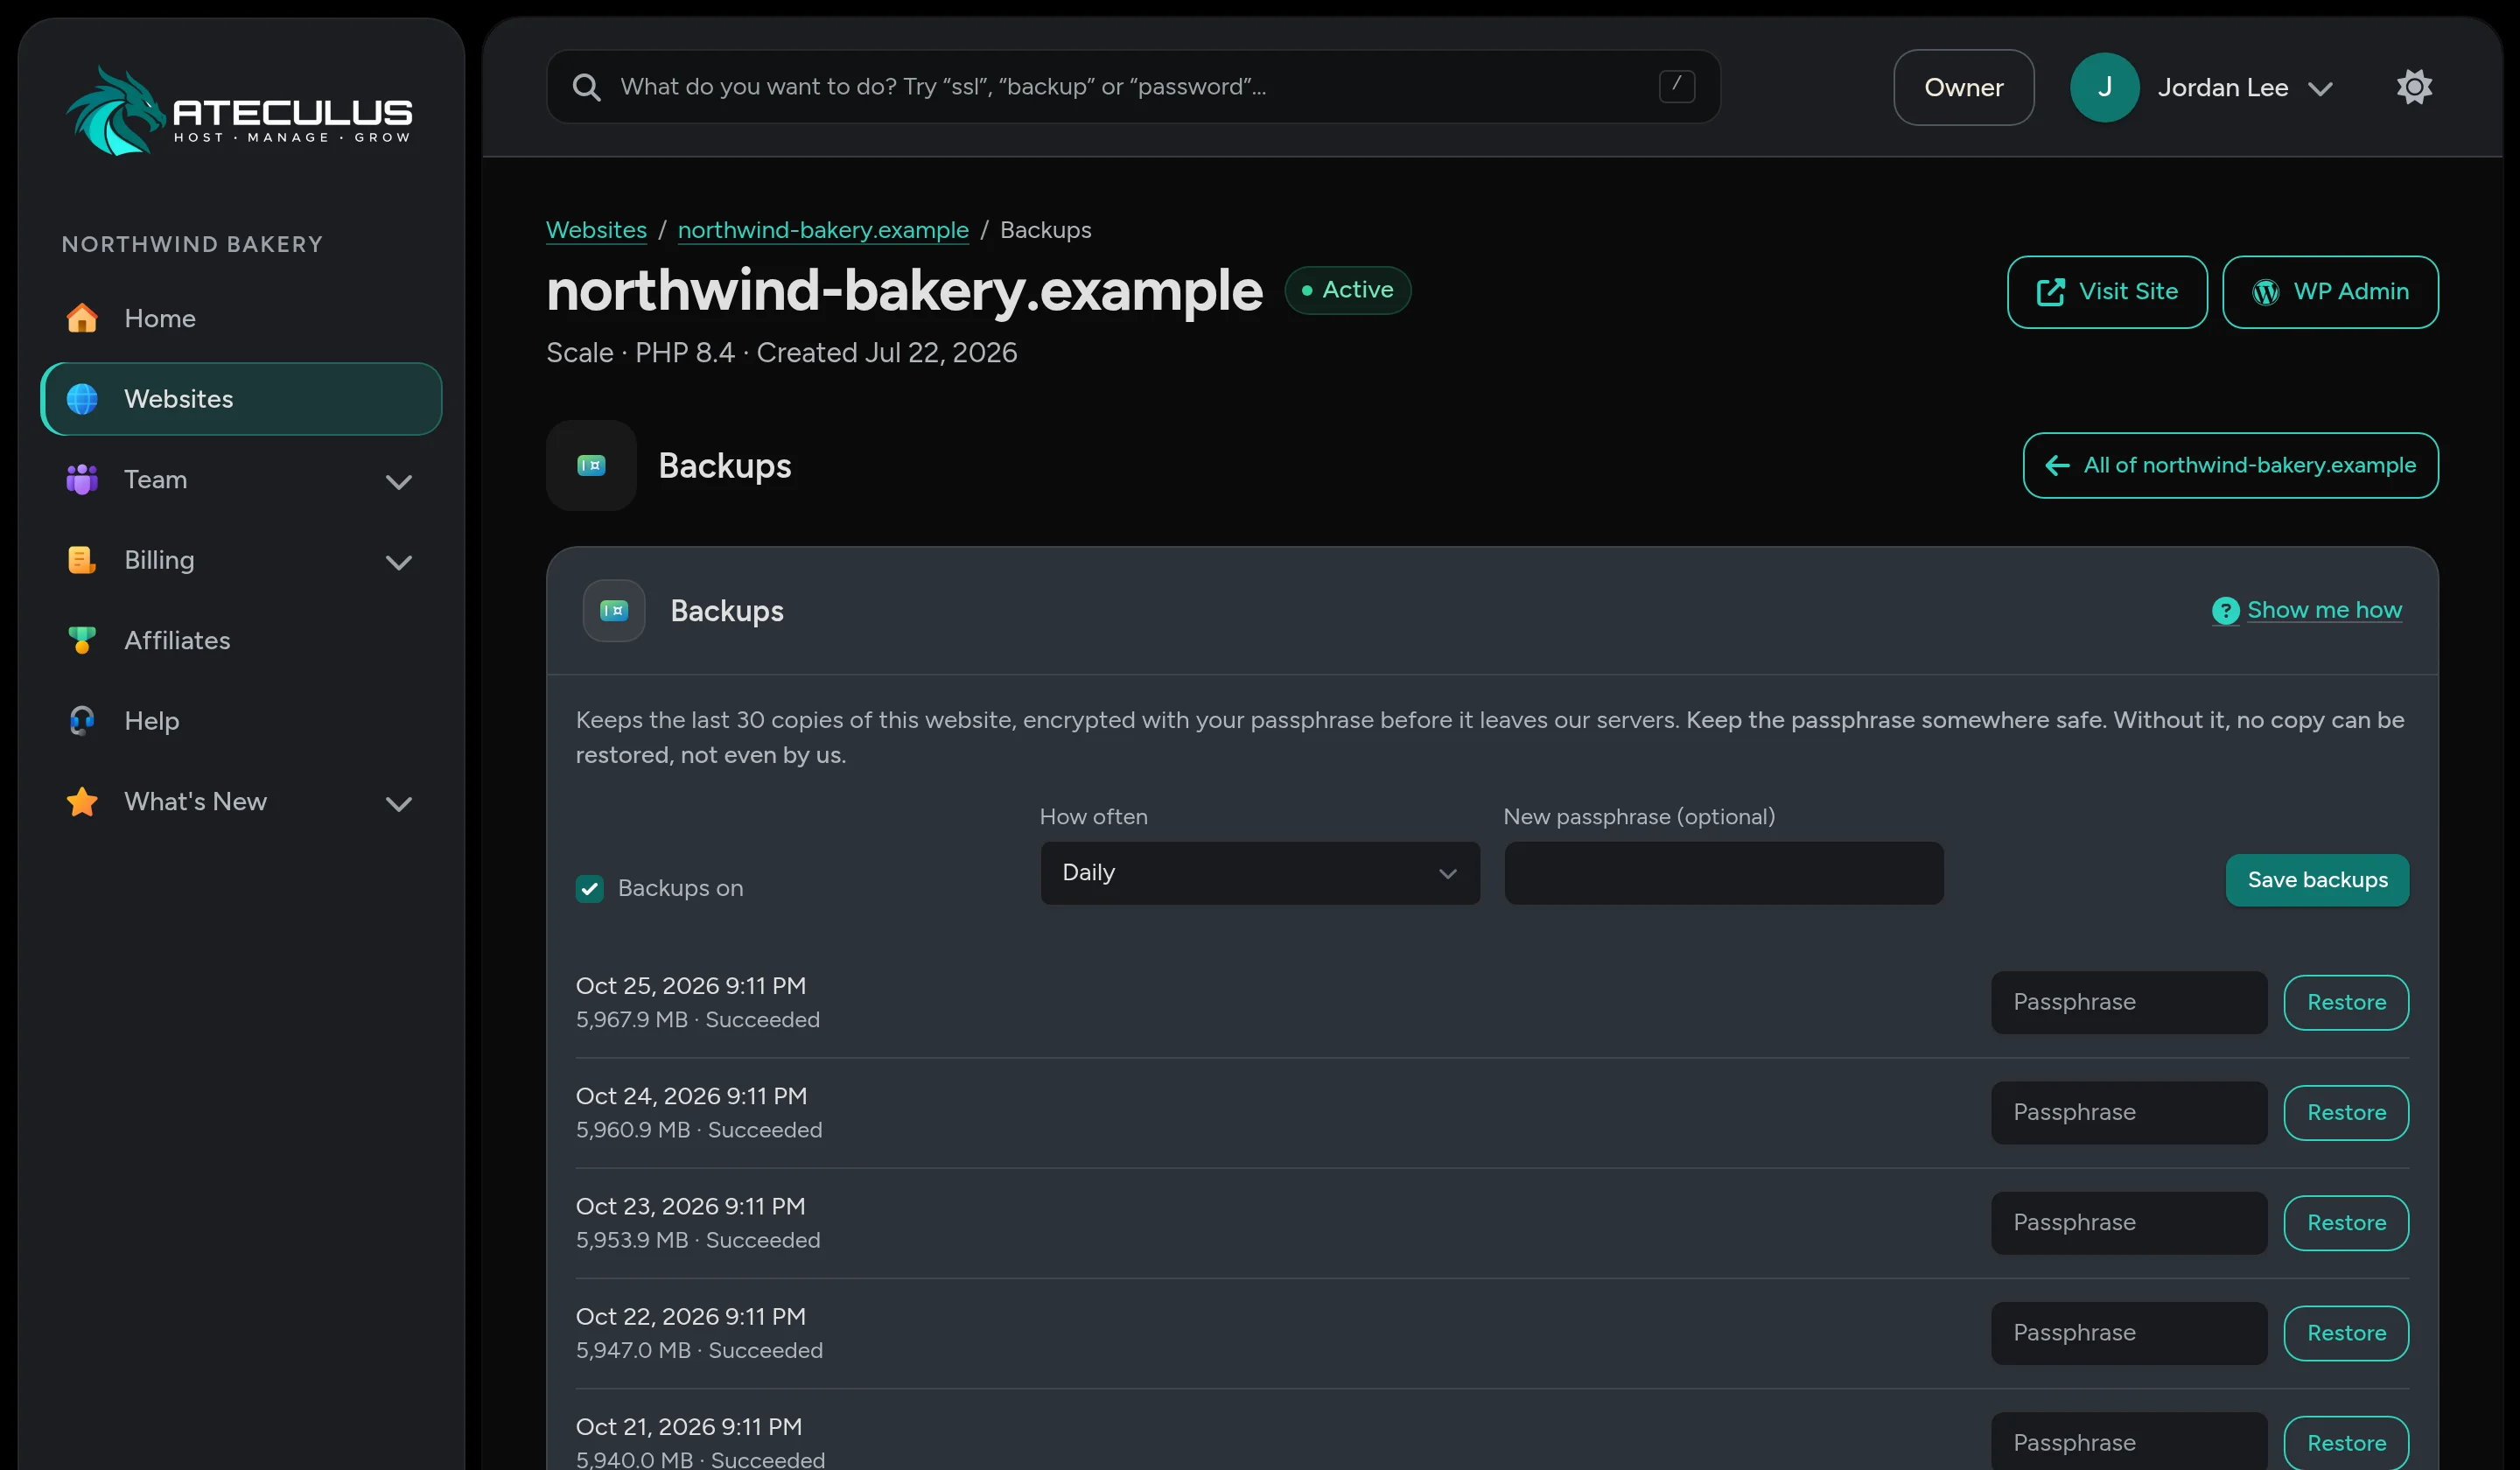Image resolution: width=2520 pixels, height=1470 pixels.
Task: Go to Websites breadcrumb link
Action: click(x=596, y=230)
